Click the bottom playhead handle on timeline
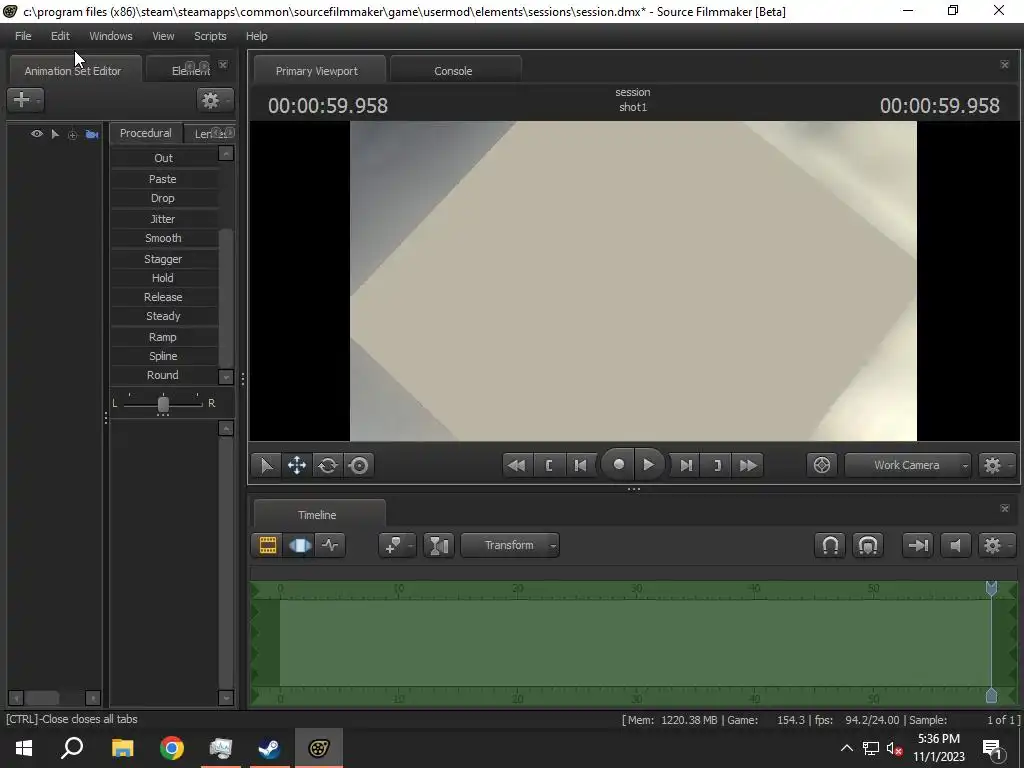 (x=991, y=696)
